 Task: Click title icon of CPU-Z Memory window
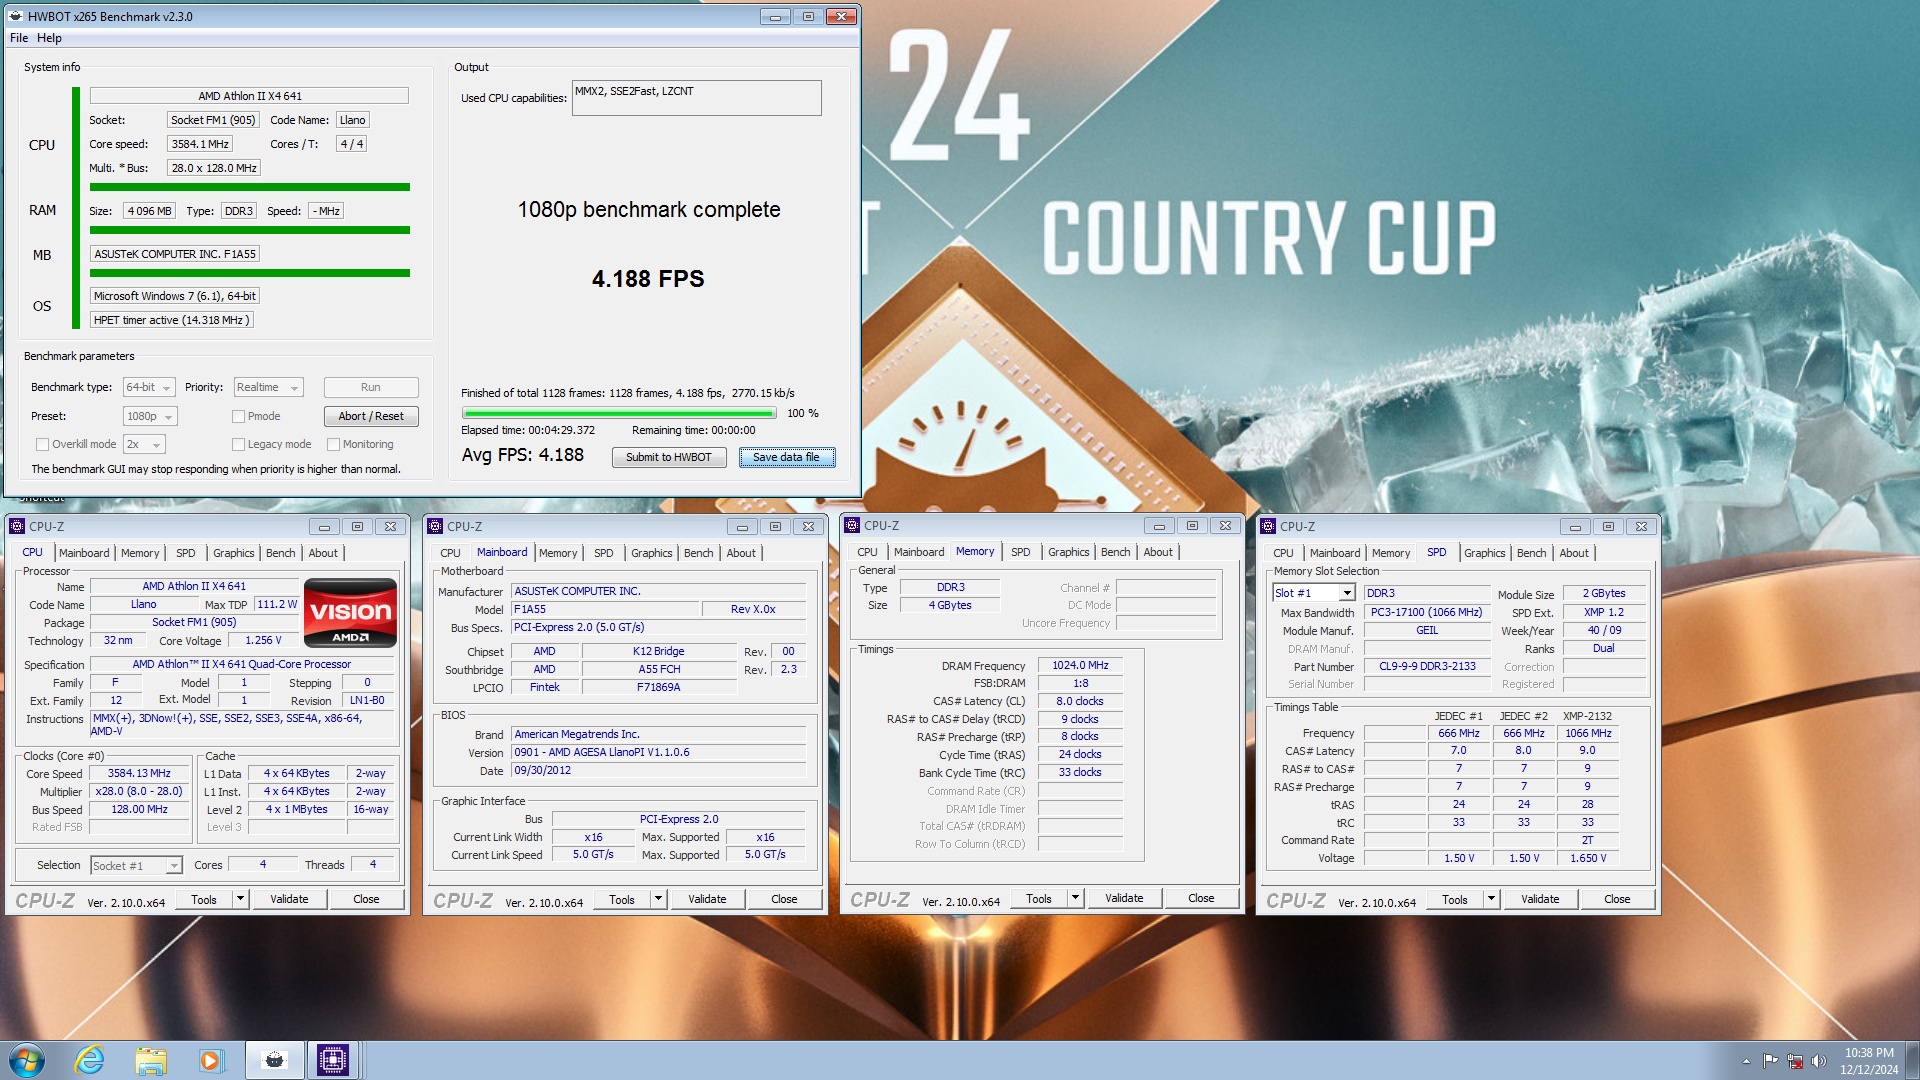pos(852,525)
